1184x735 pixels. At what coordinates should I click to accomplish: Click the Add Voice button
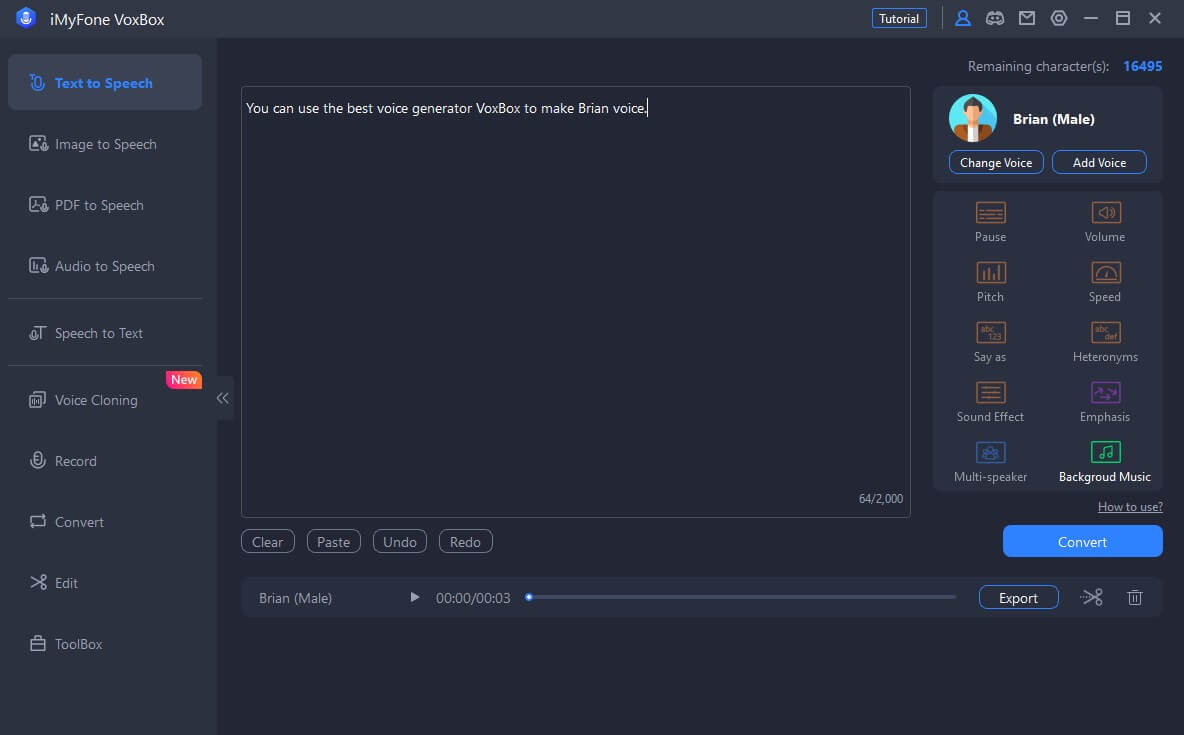click(x=1099, y=162)
